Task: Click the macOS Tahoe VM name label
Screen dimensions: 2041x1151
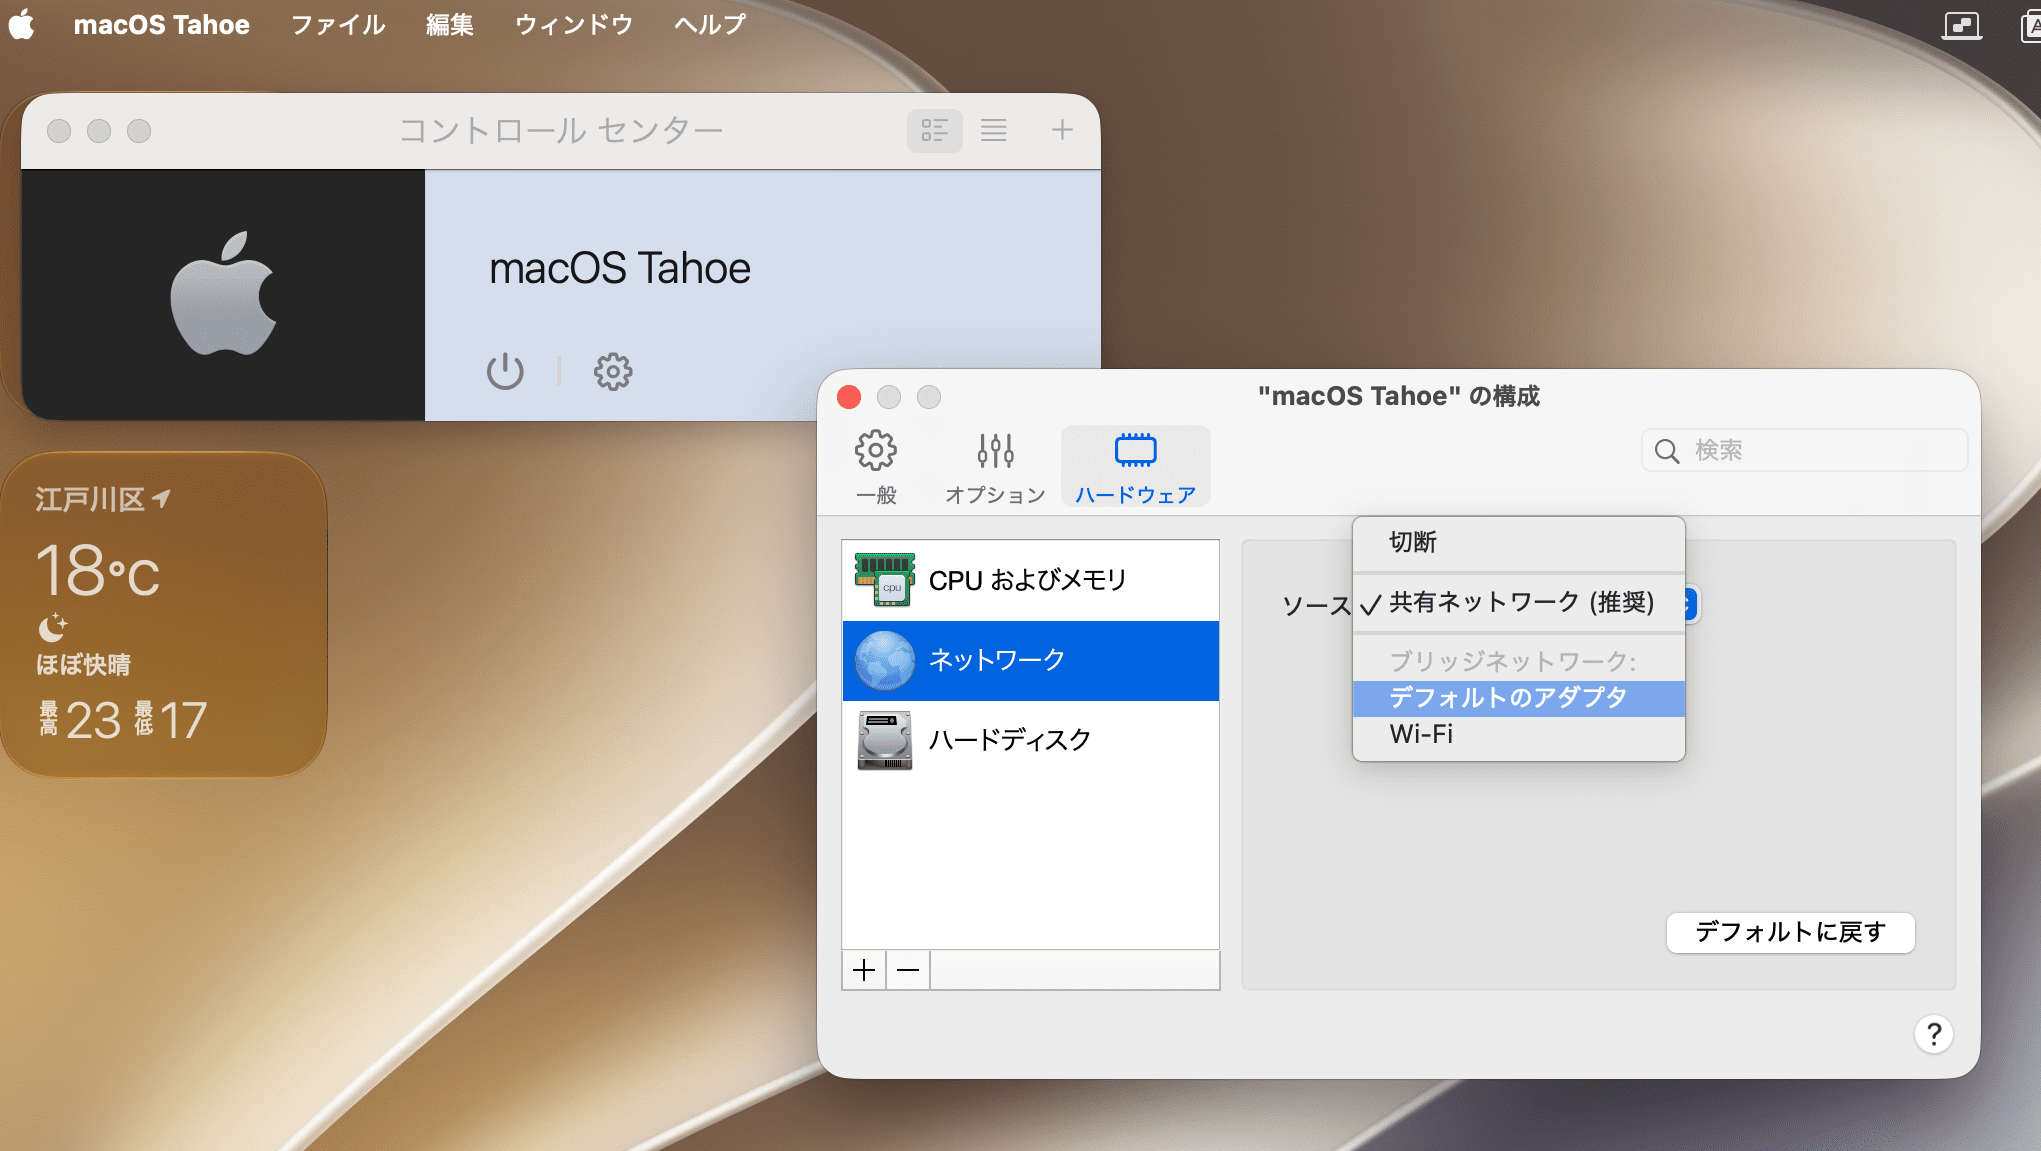Action: pyautogui.click(x=620, y=268)
